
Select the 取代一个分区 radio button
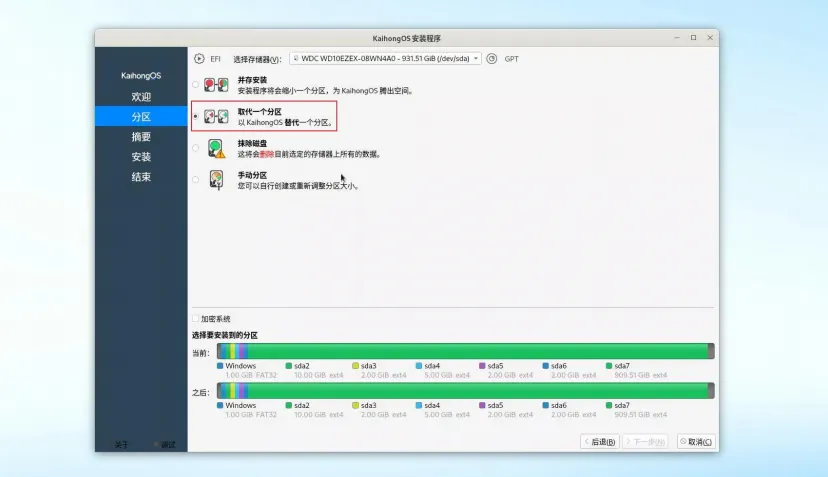click(196, 116)
